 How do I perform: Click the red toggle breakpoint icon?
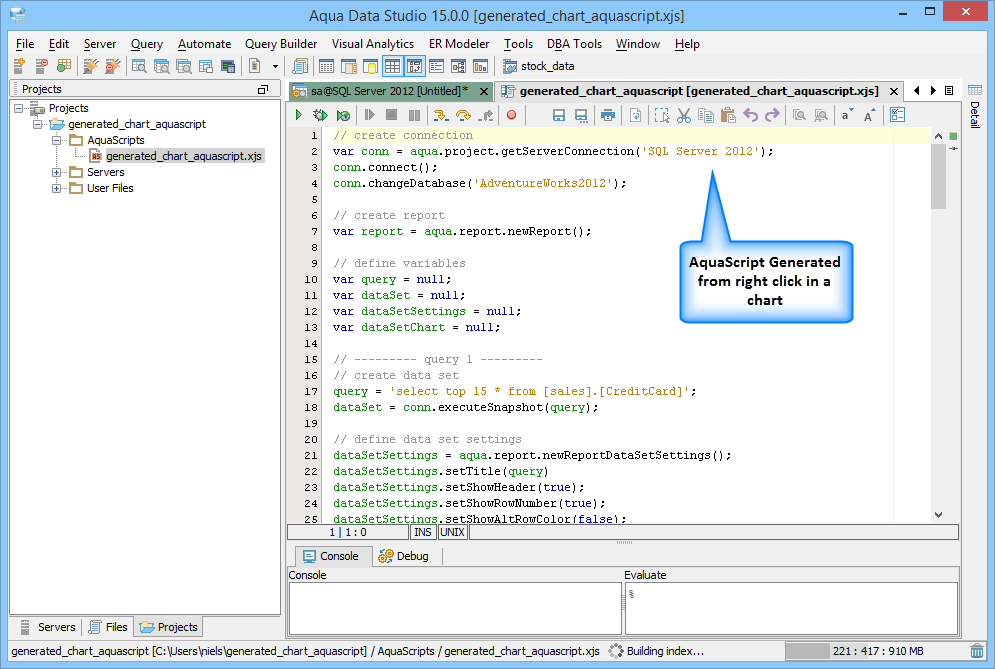(x=511, y=116)
